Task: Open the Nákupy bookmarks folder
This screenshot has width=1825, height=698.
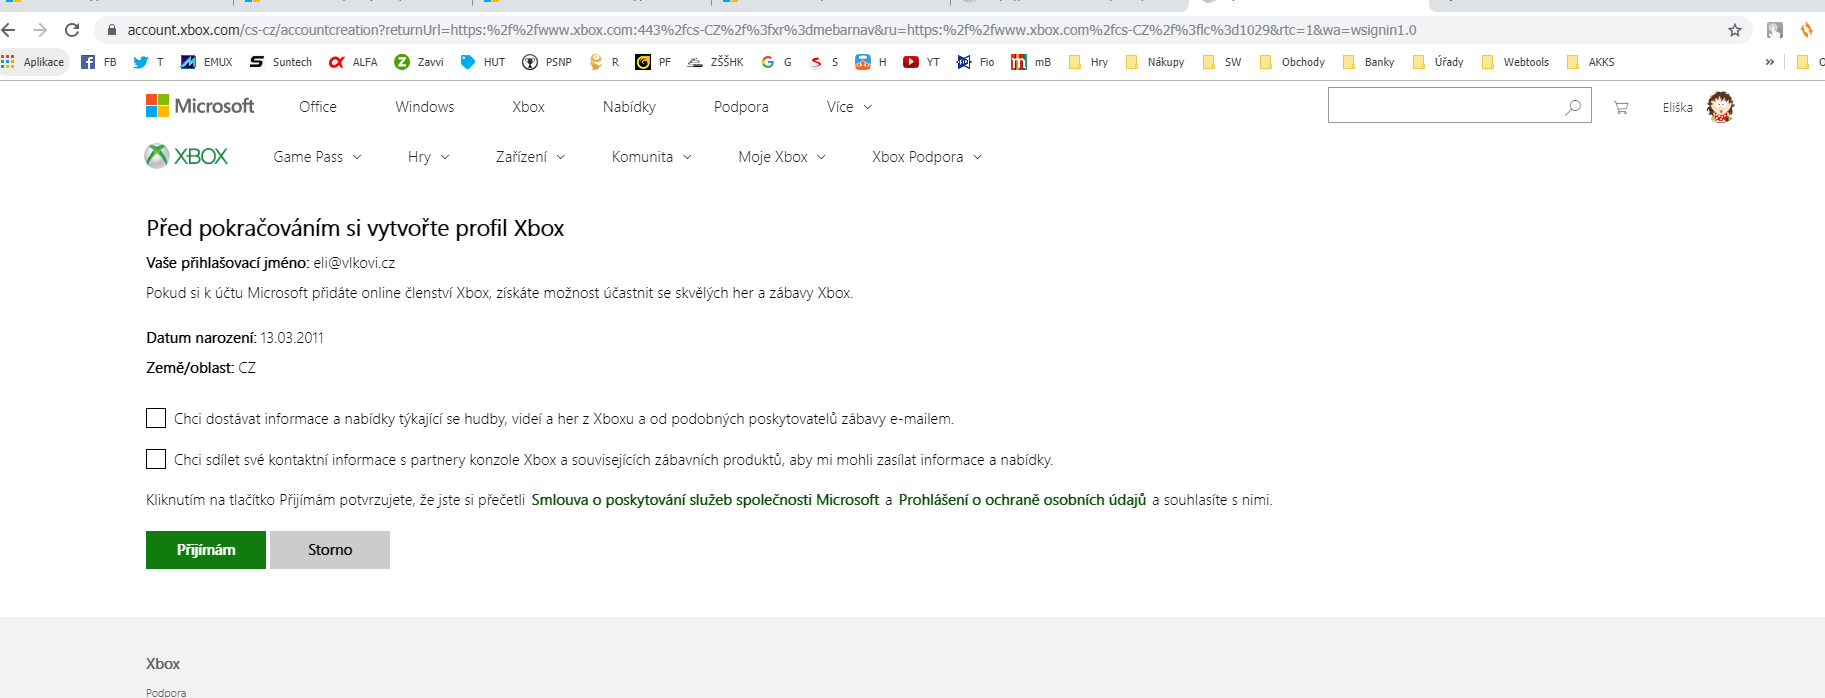Action: click(x=1155, y=62)
